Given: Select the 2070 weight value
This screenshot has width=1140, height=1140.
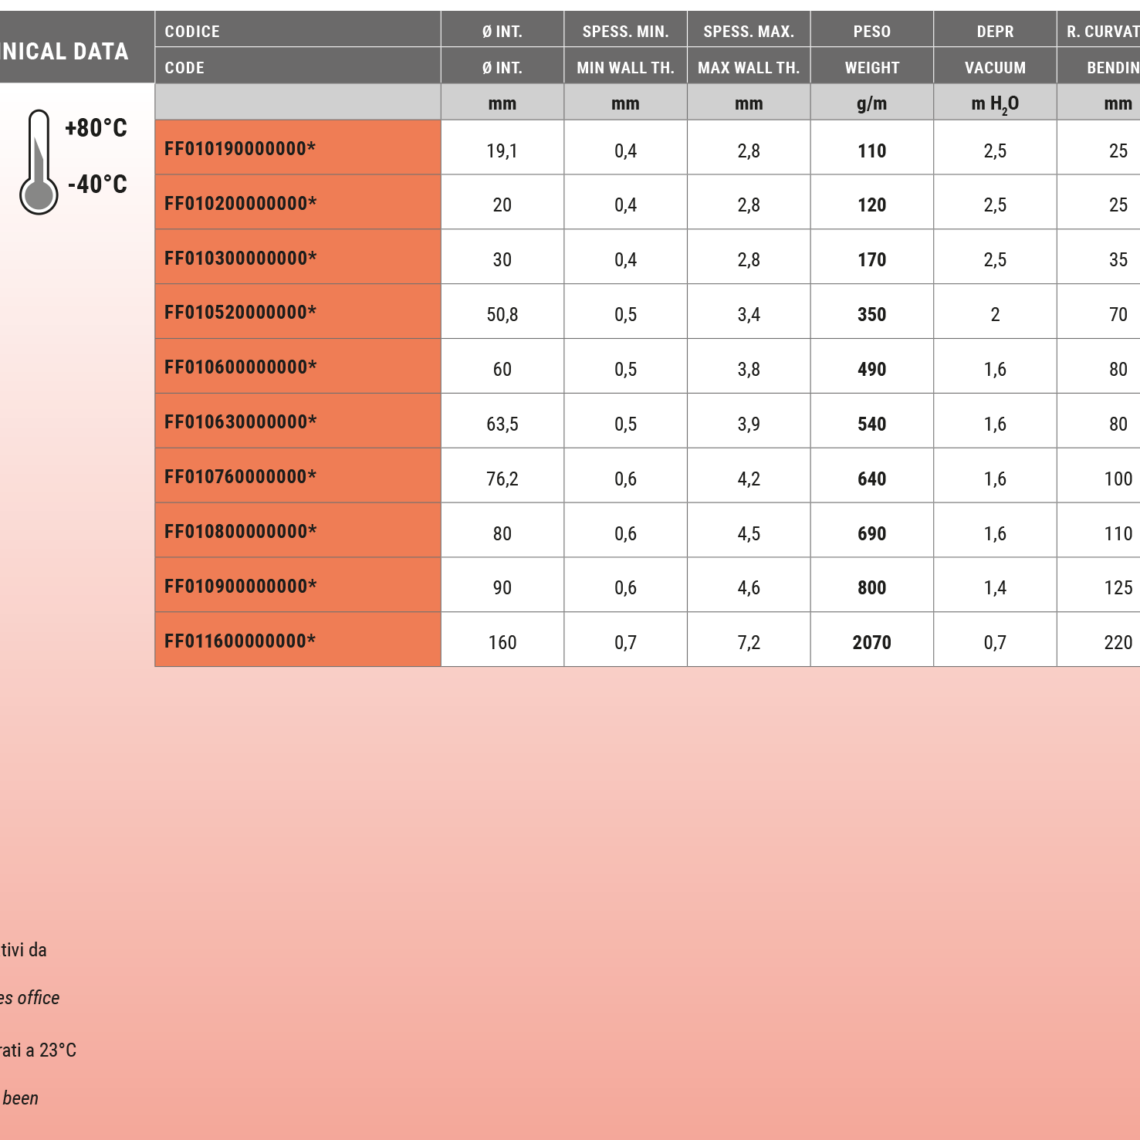Looking at the screenshot, I should (871, 642).
